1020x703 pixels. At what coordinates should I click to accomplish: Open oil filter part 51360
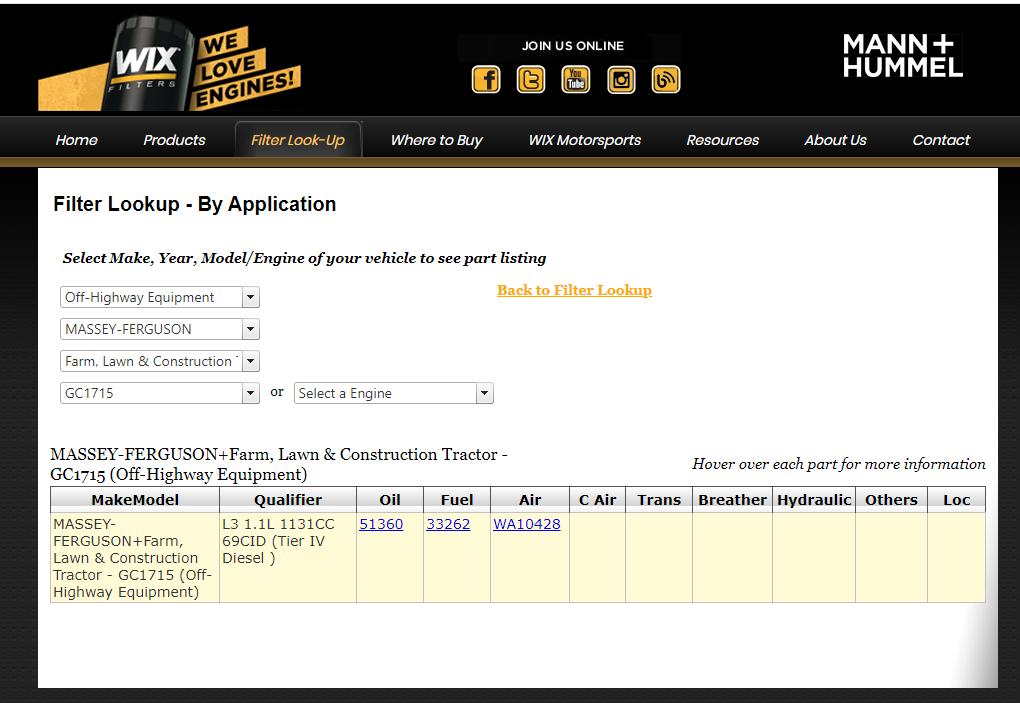[x=381, y=524]
